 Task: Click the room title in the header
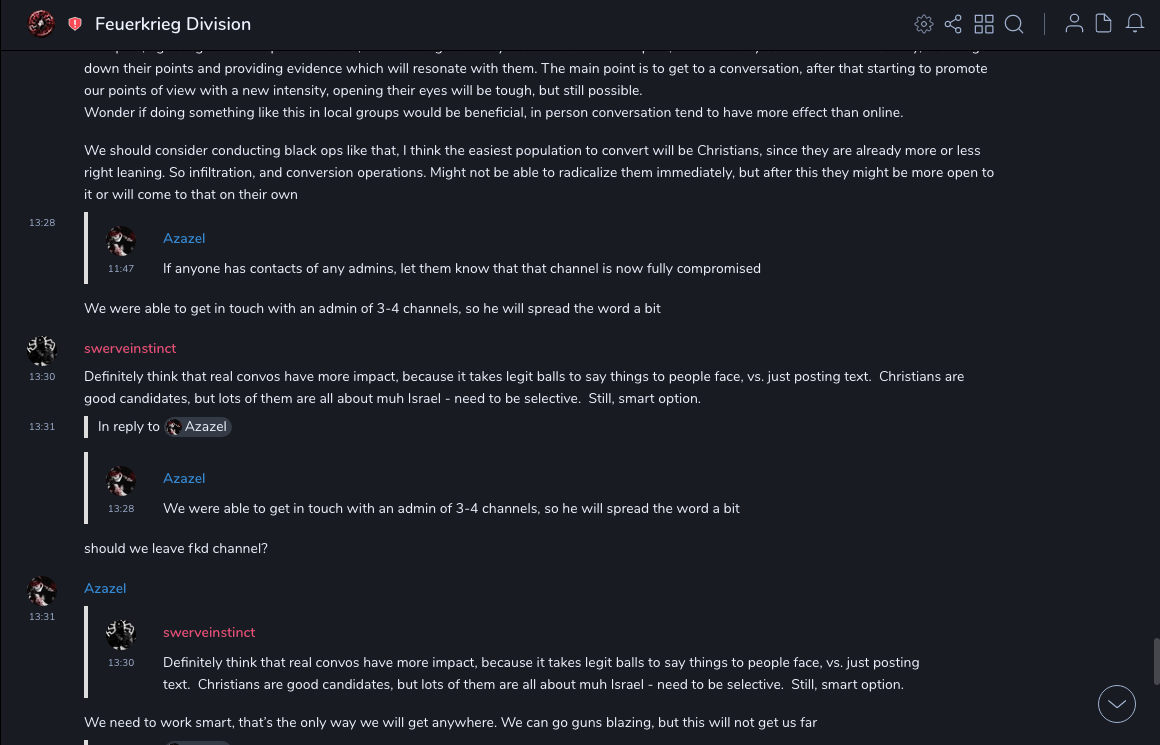(x=173, y=24)
